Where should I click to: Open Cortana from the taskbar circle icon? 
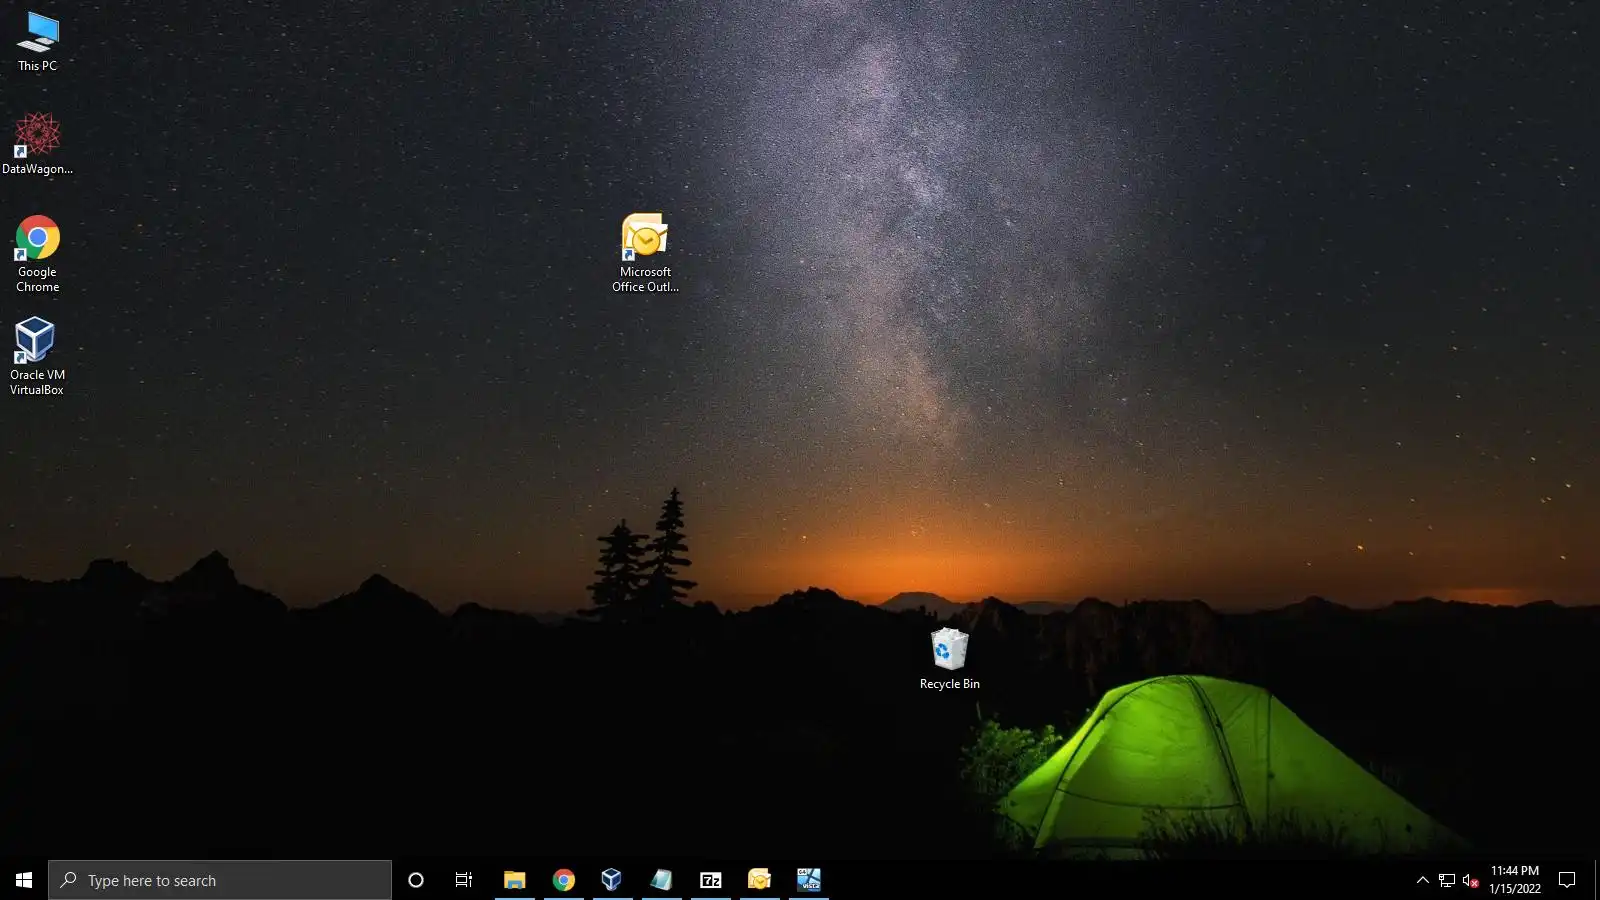[416, 880]
